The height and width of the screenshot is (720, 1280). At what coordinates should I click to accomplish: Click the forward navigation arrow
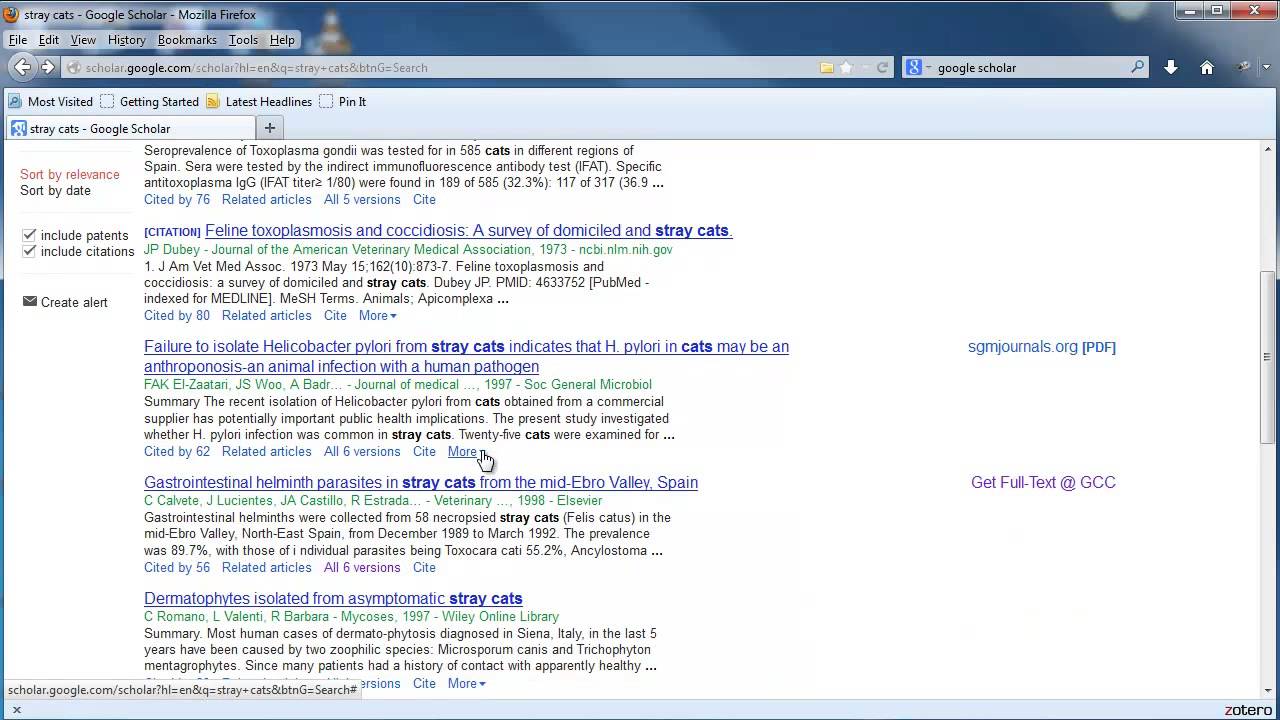click(x=47, y=67)
